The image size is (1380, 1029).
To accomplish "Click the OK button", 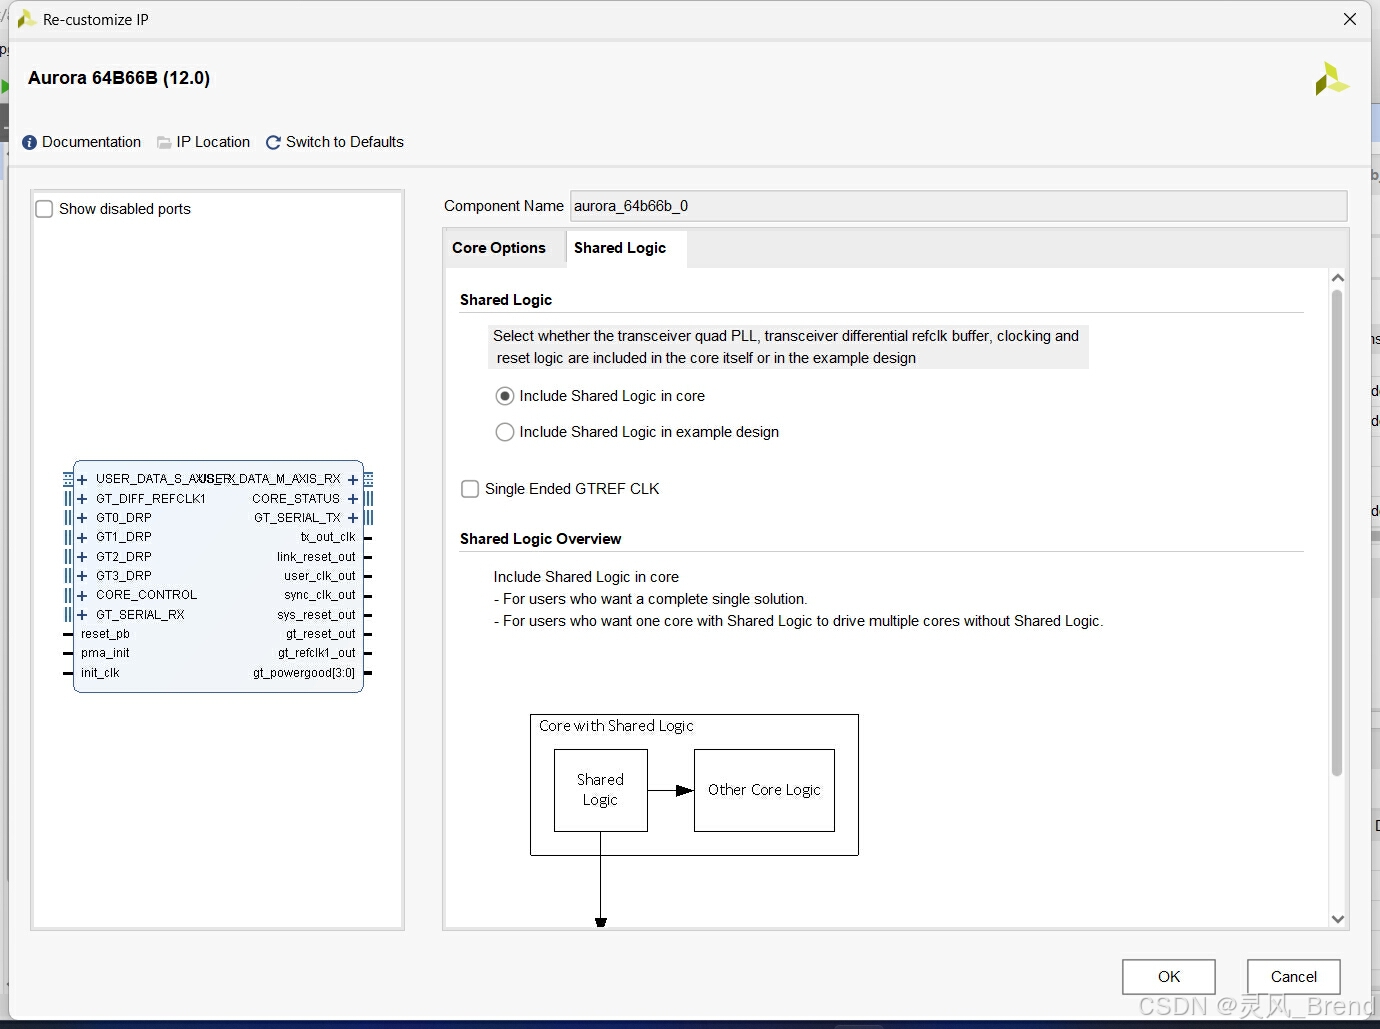I will [x=1169, y=977].
